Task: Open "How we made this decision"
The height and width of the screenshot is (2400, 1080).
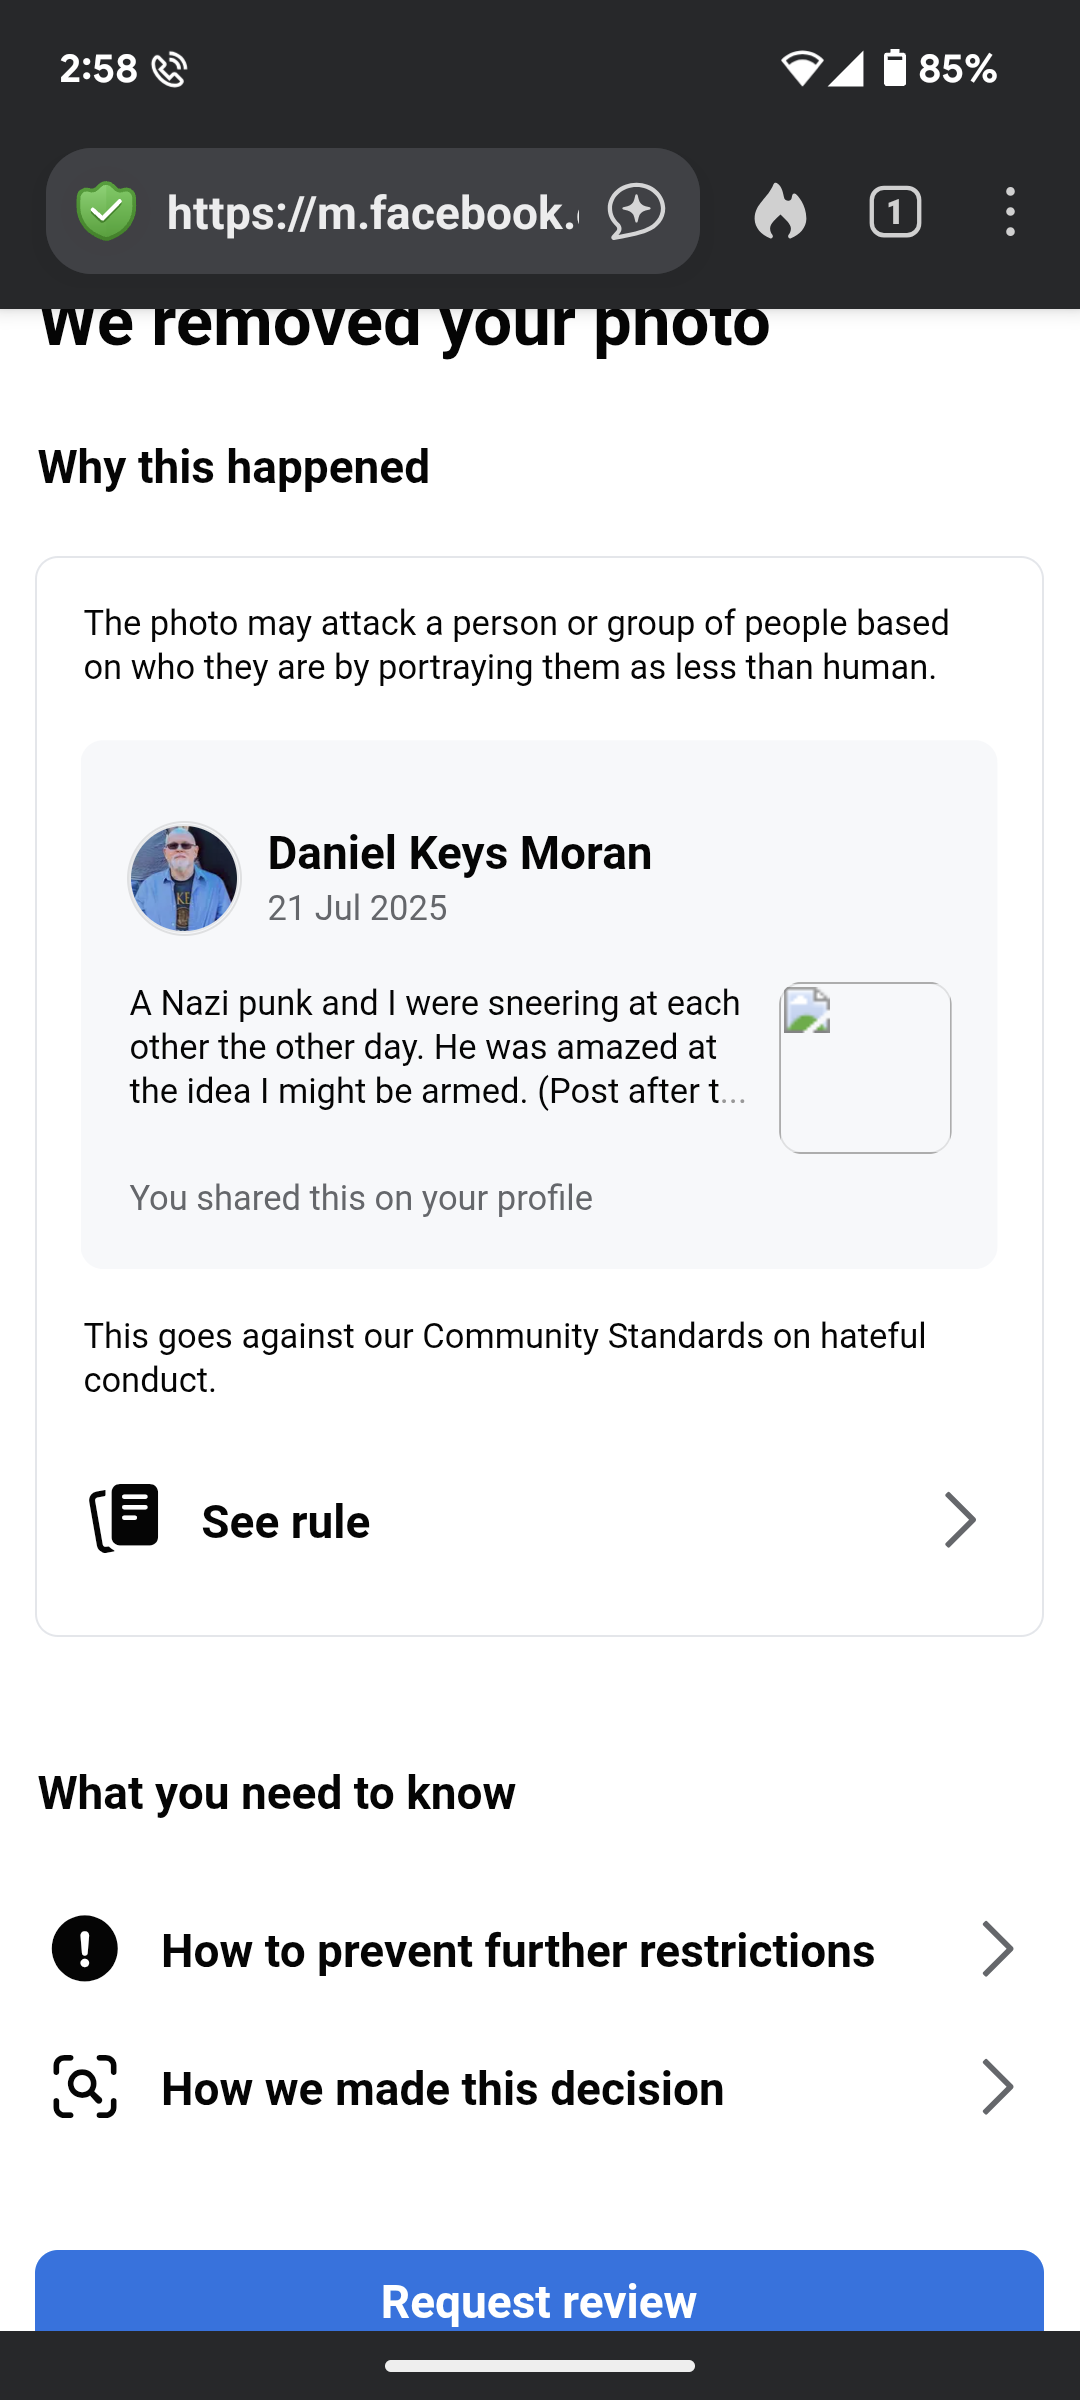Action: coord(443,2089)
